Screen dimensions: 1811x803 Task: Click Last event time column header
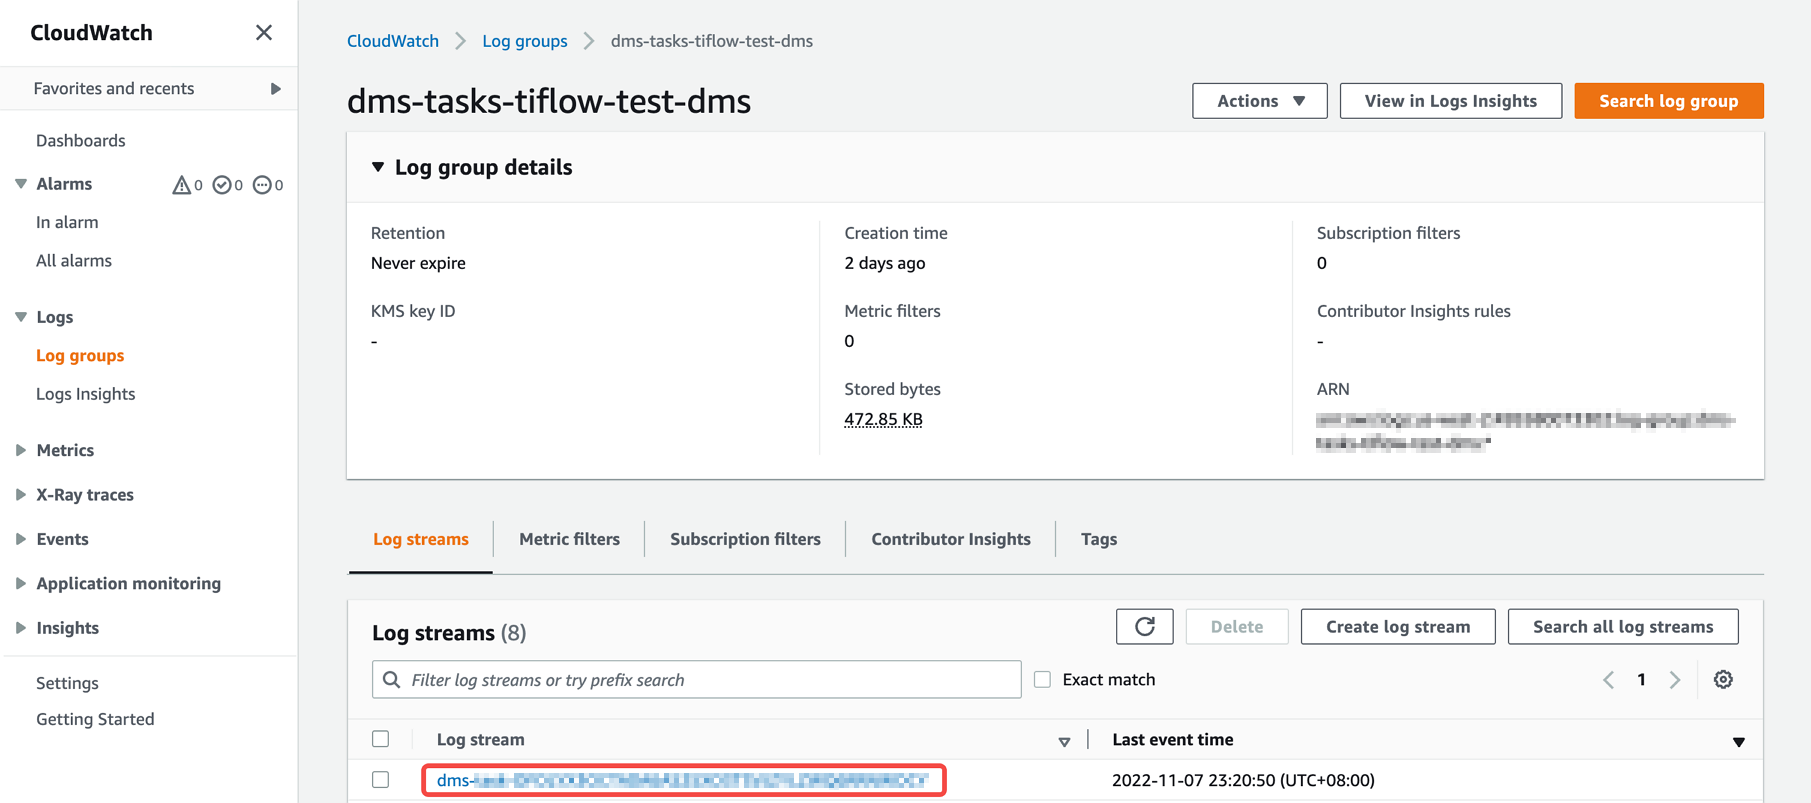[x=1173, y=740]
